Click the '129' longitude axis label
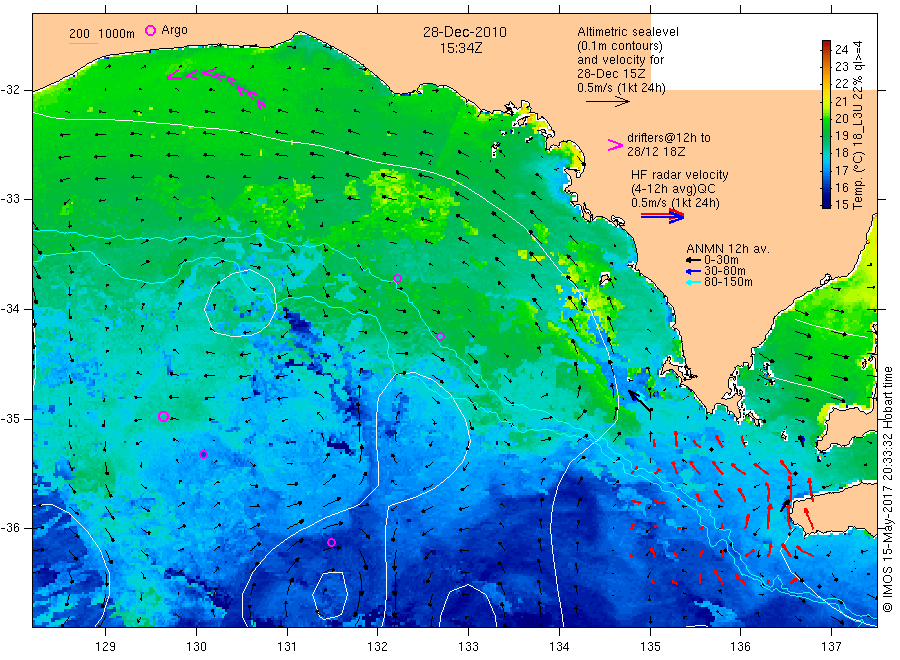This screenshot has width=900, height=660. [106, 647]
